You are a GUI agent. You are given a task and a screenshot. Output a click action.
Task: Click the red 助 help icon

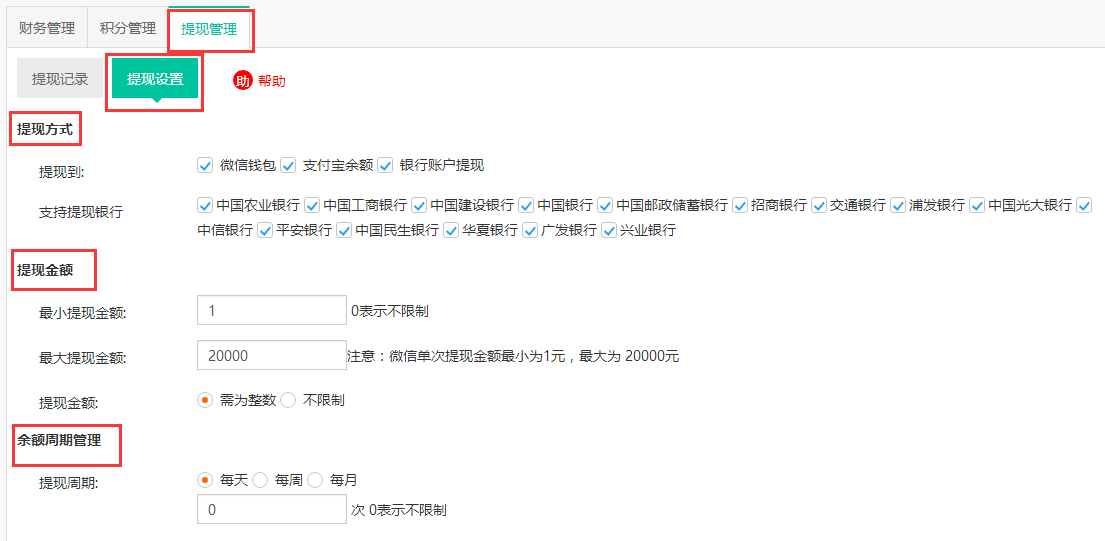click(242, 81)
